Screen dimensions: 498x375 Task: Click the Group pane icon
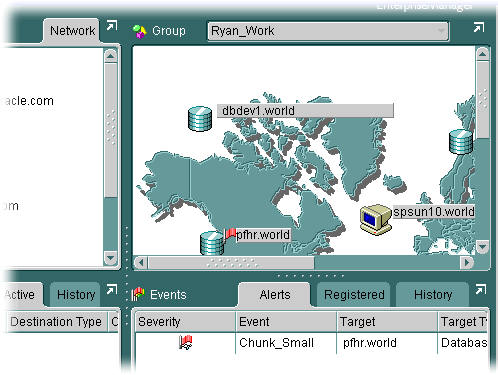140,32
